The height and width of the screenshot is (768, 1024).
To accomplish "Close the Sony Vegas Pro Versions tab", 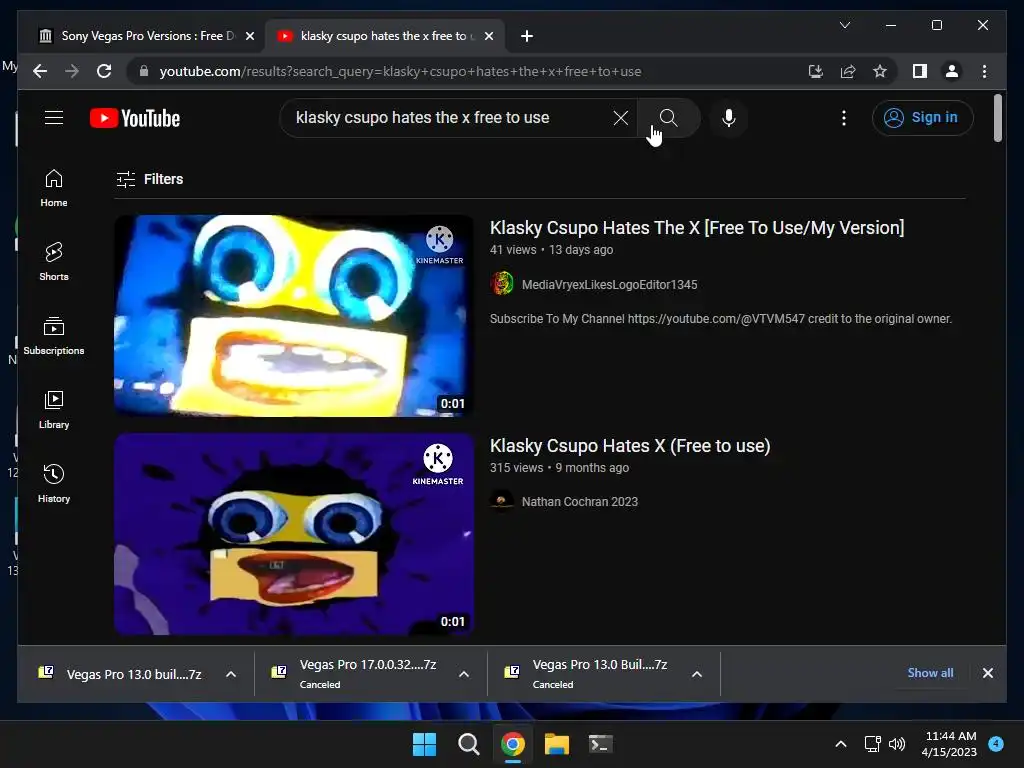I will pyautogui.click(x=249, y=36).
